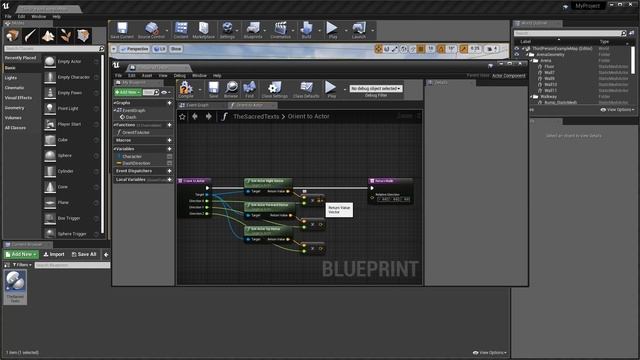
Task: Open Compile options dropdown arrow
Action: [200, 89]
